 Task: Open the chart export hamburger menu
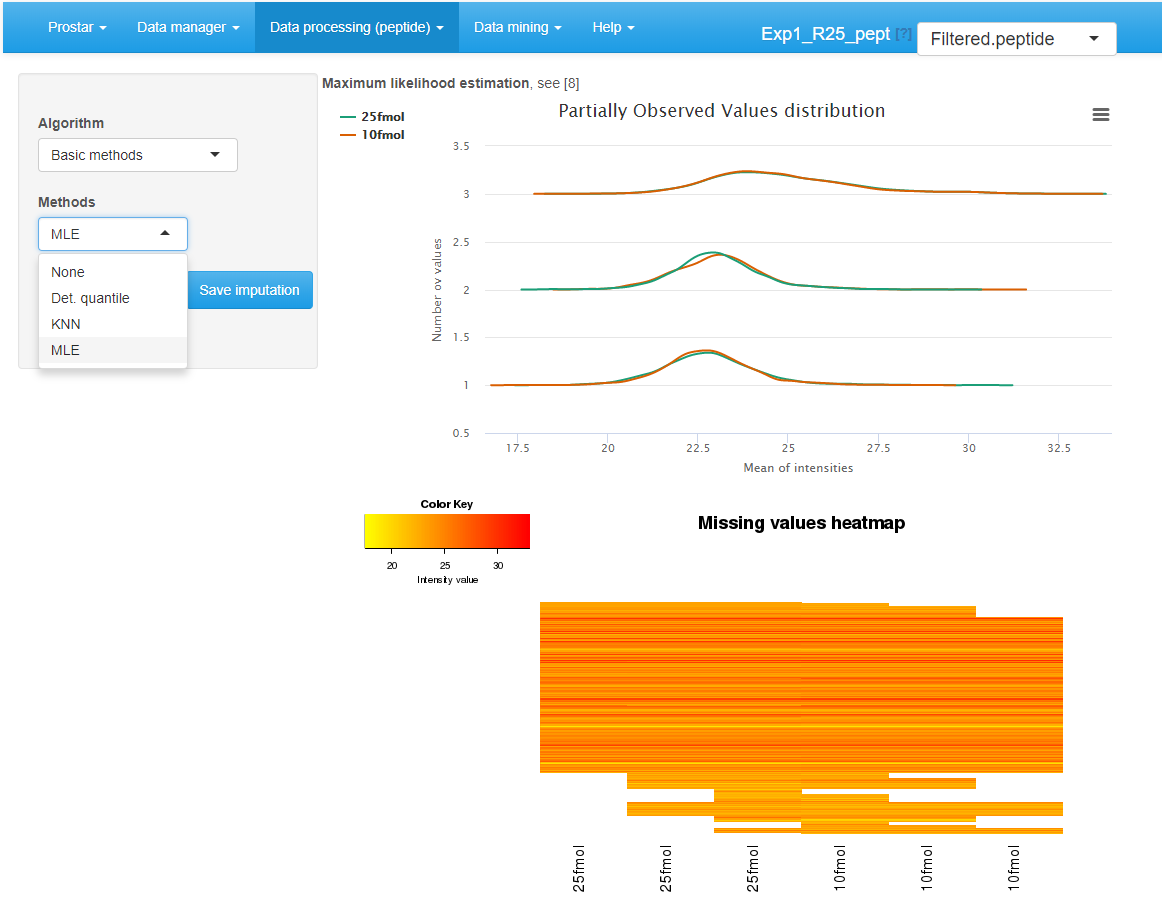point(1101,115)
